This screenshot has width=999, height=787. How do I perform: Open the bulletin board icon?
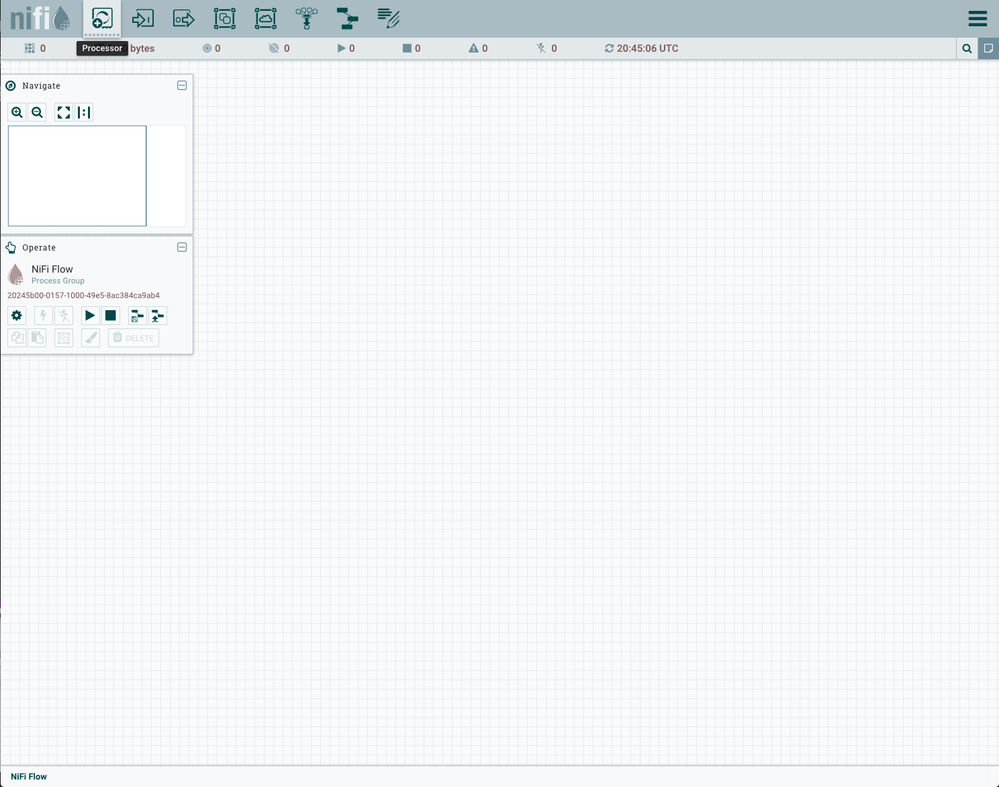[988, 48]
